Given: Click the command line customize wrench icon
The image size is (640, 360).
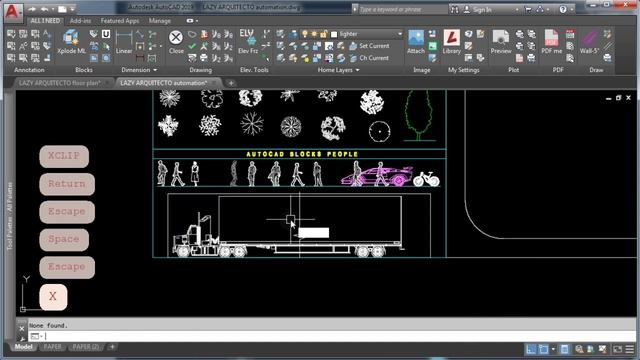Looking at the screenshot, I should pos(22,338).
